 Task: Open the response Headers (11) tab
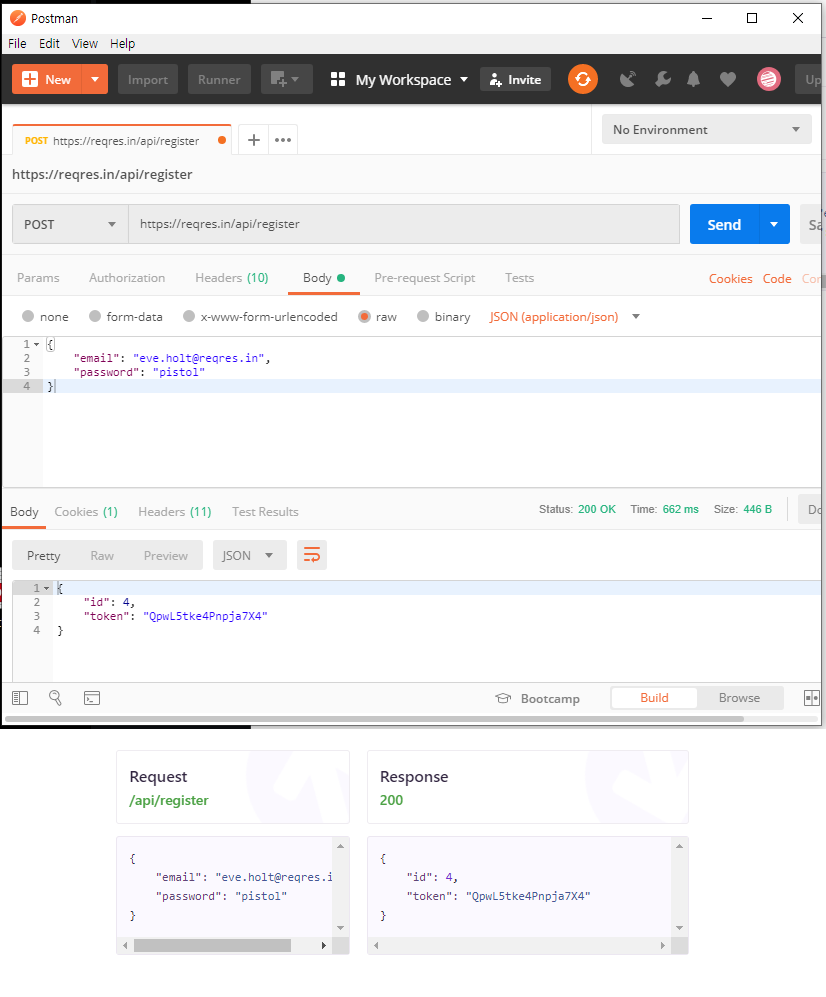pos(174,512)
